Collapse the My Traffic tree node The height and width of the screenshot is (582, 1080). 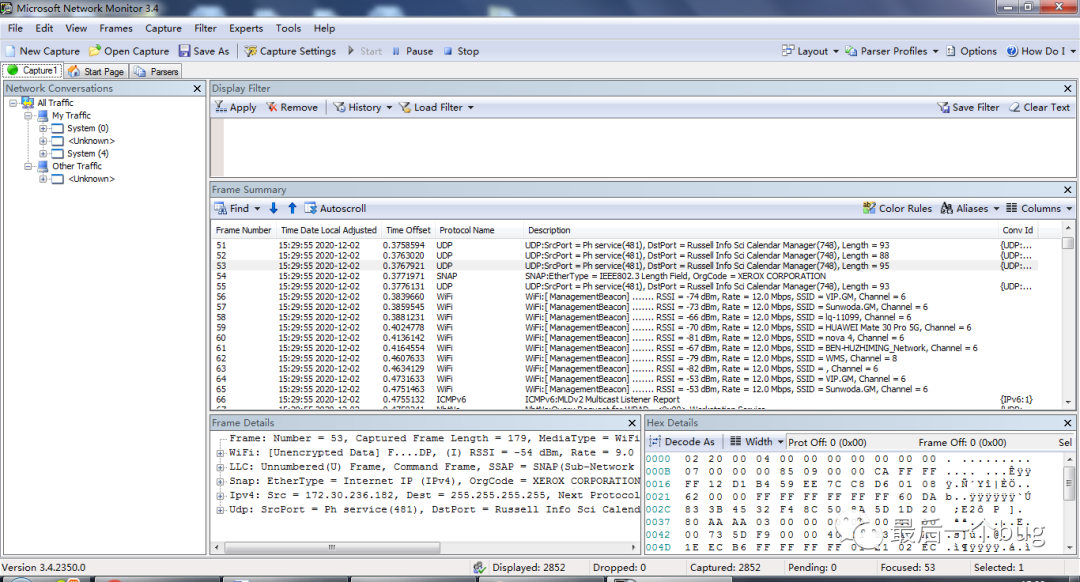click(x=28, y=116)
